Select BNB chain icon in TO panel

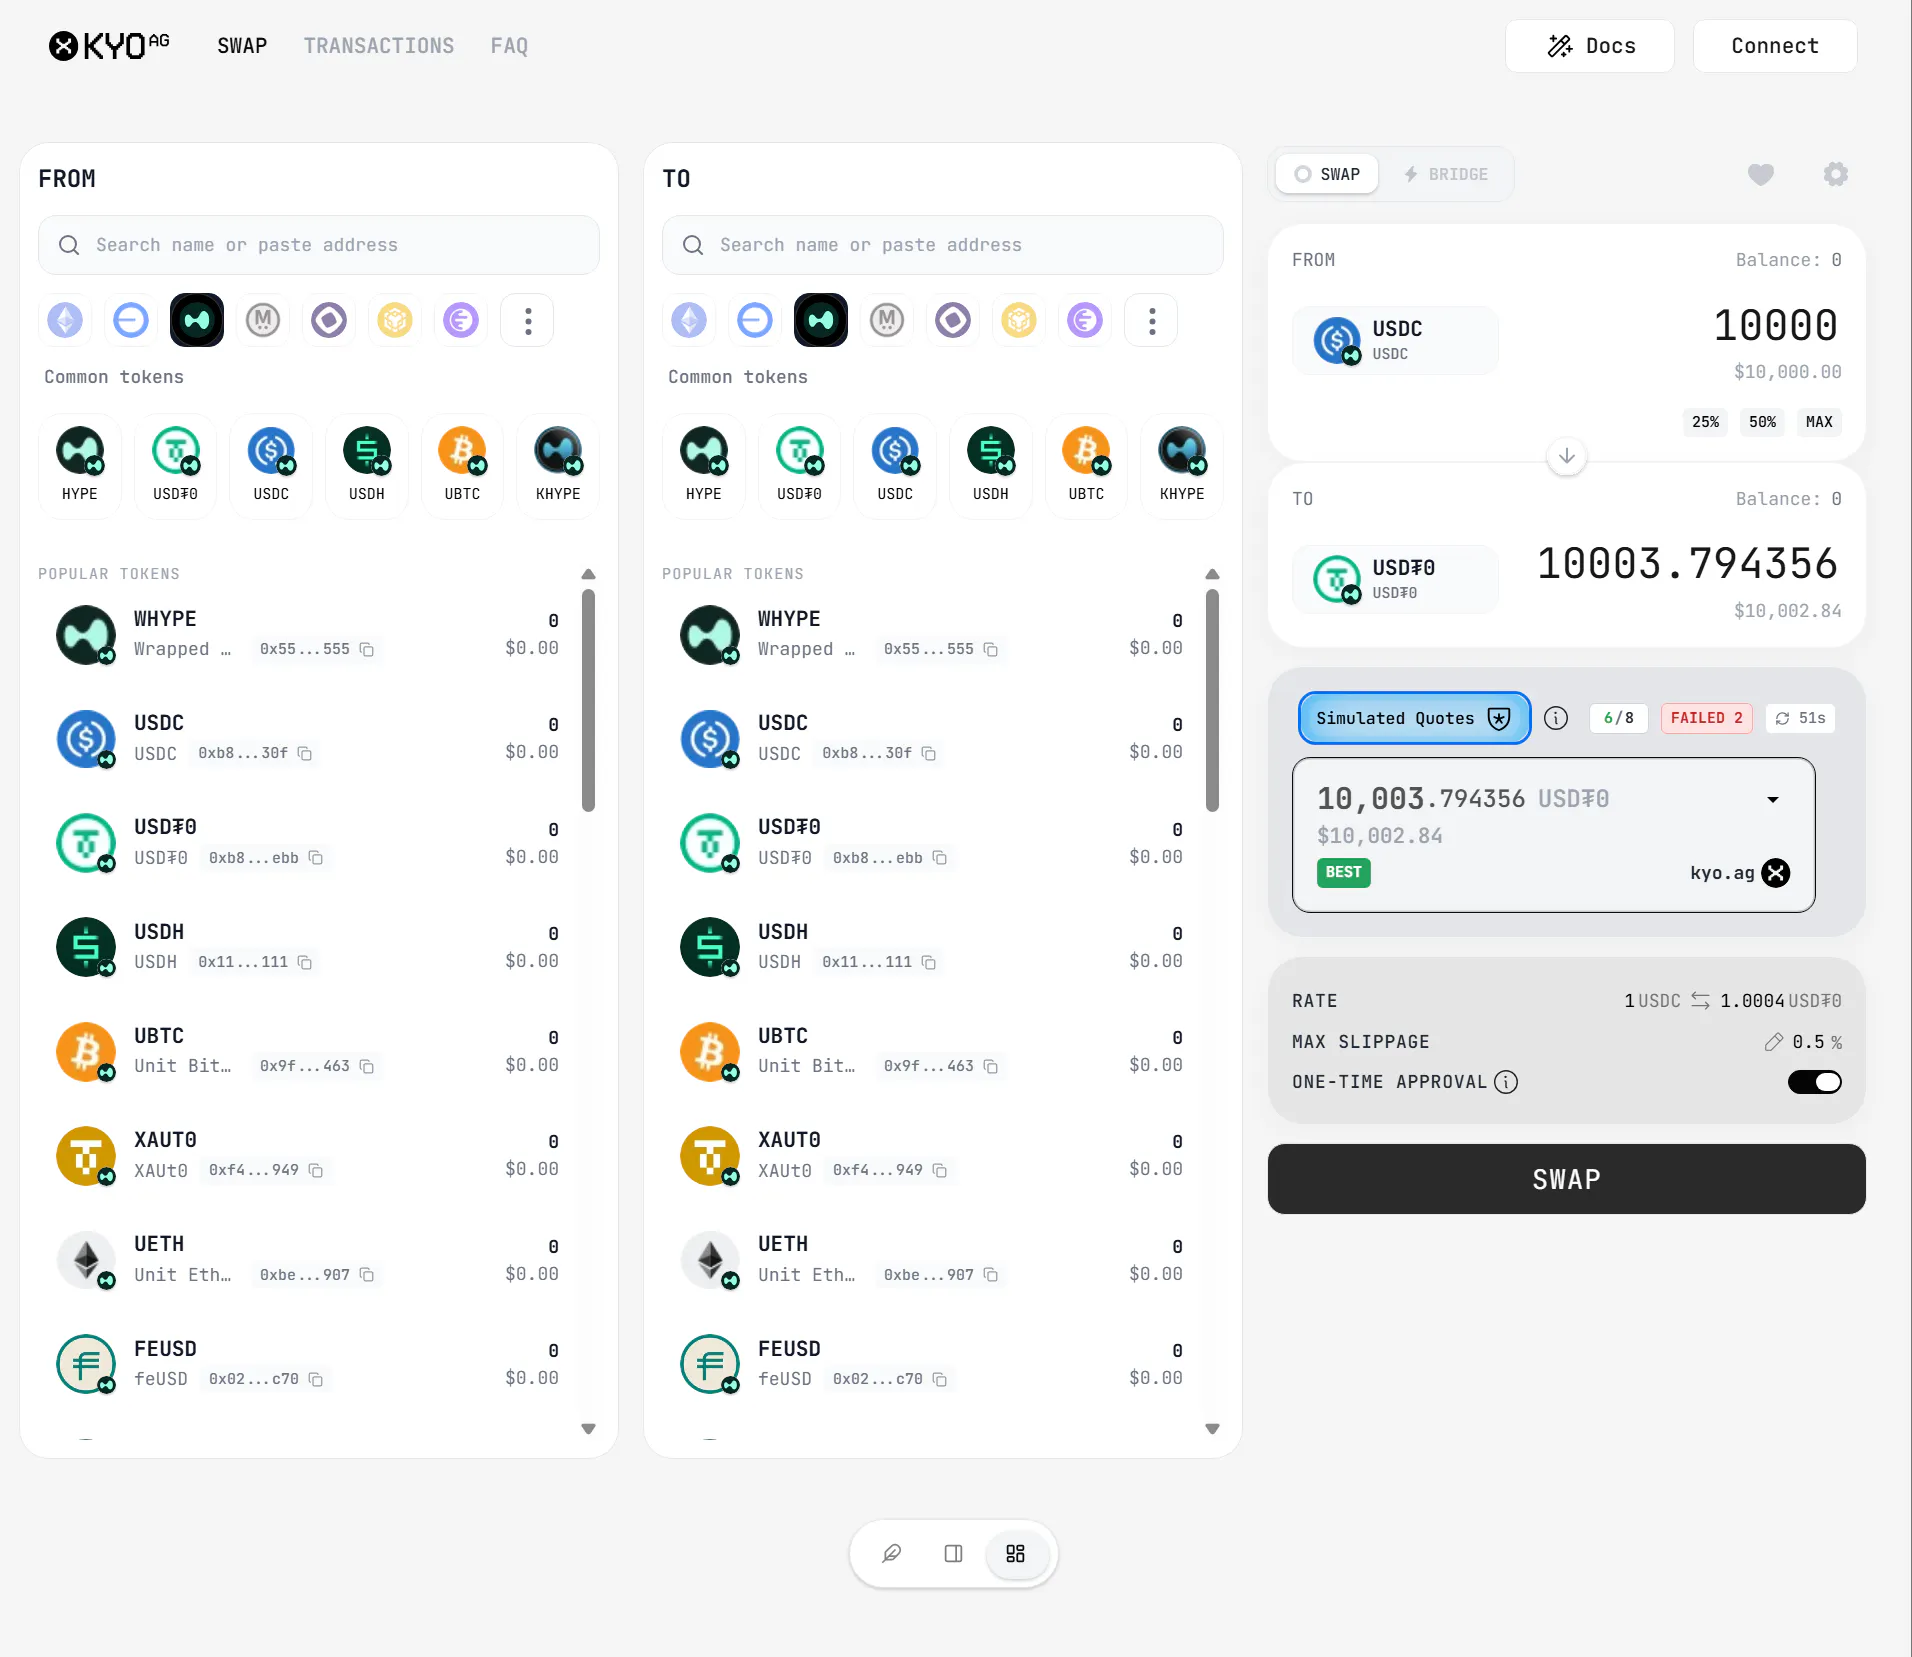pos(1019,320)
